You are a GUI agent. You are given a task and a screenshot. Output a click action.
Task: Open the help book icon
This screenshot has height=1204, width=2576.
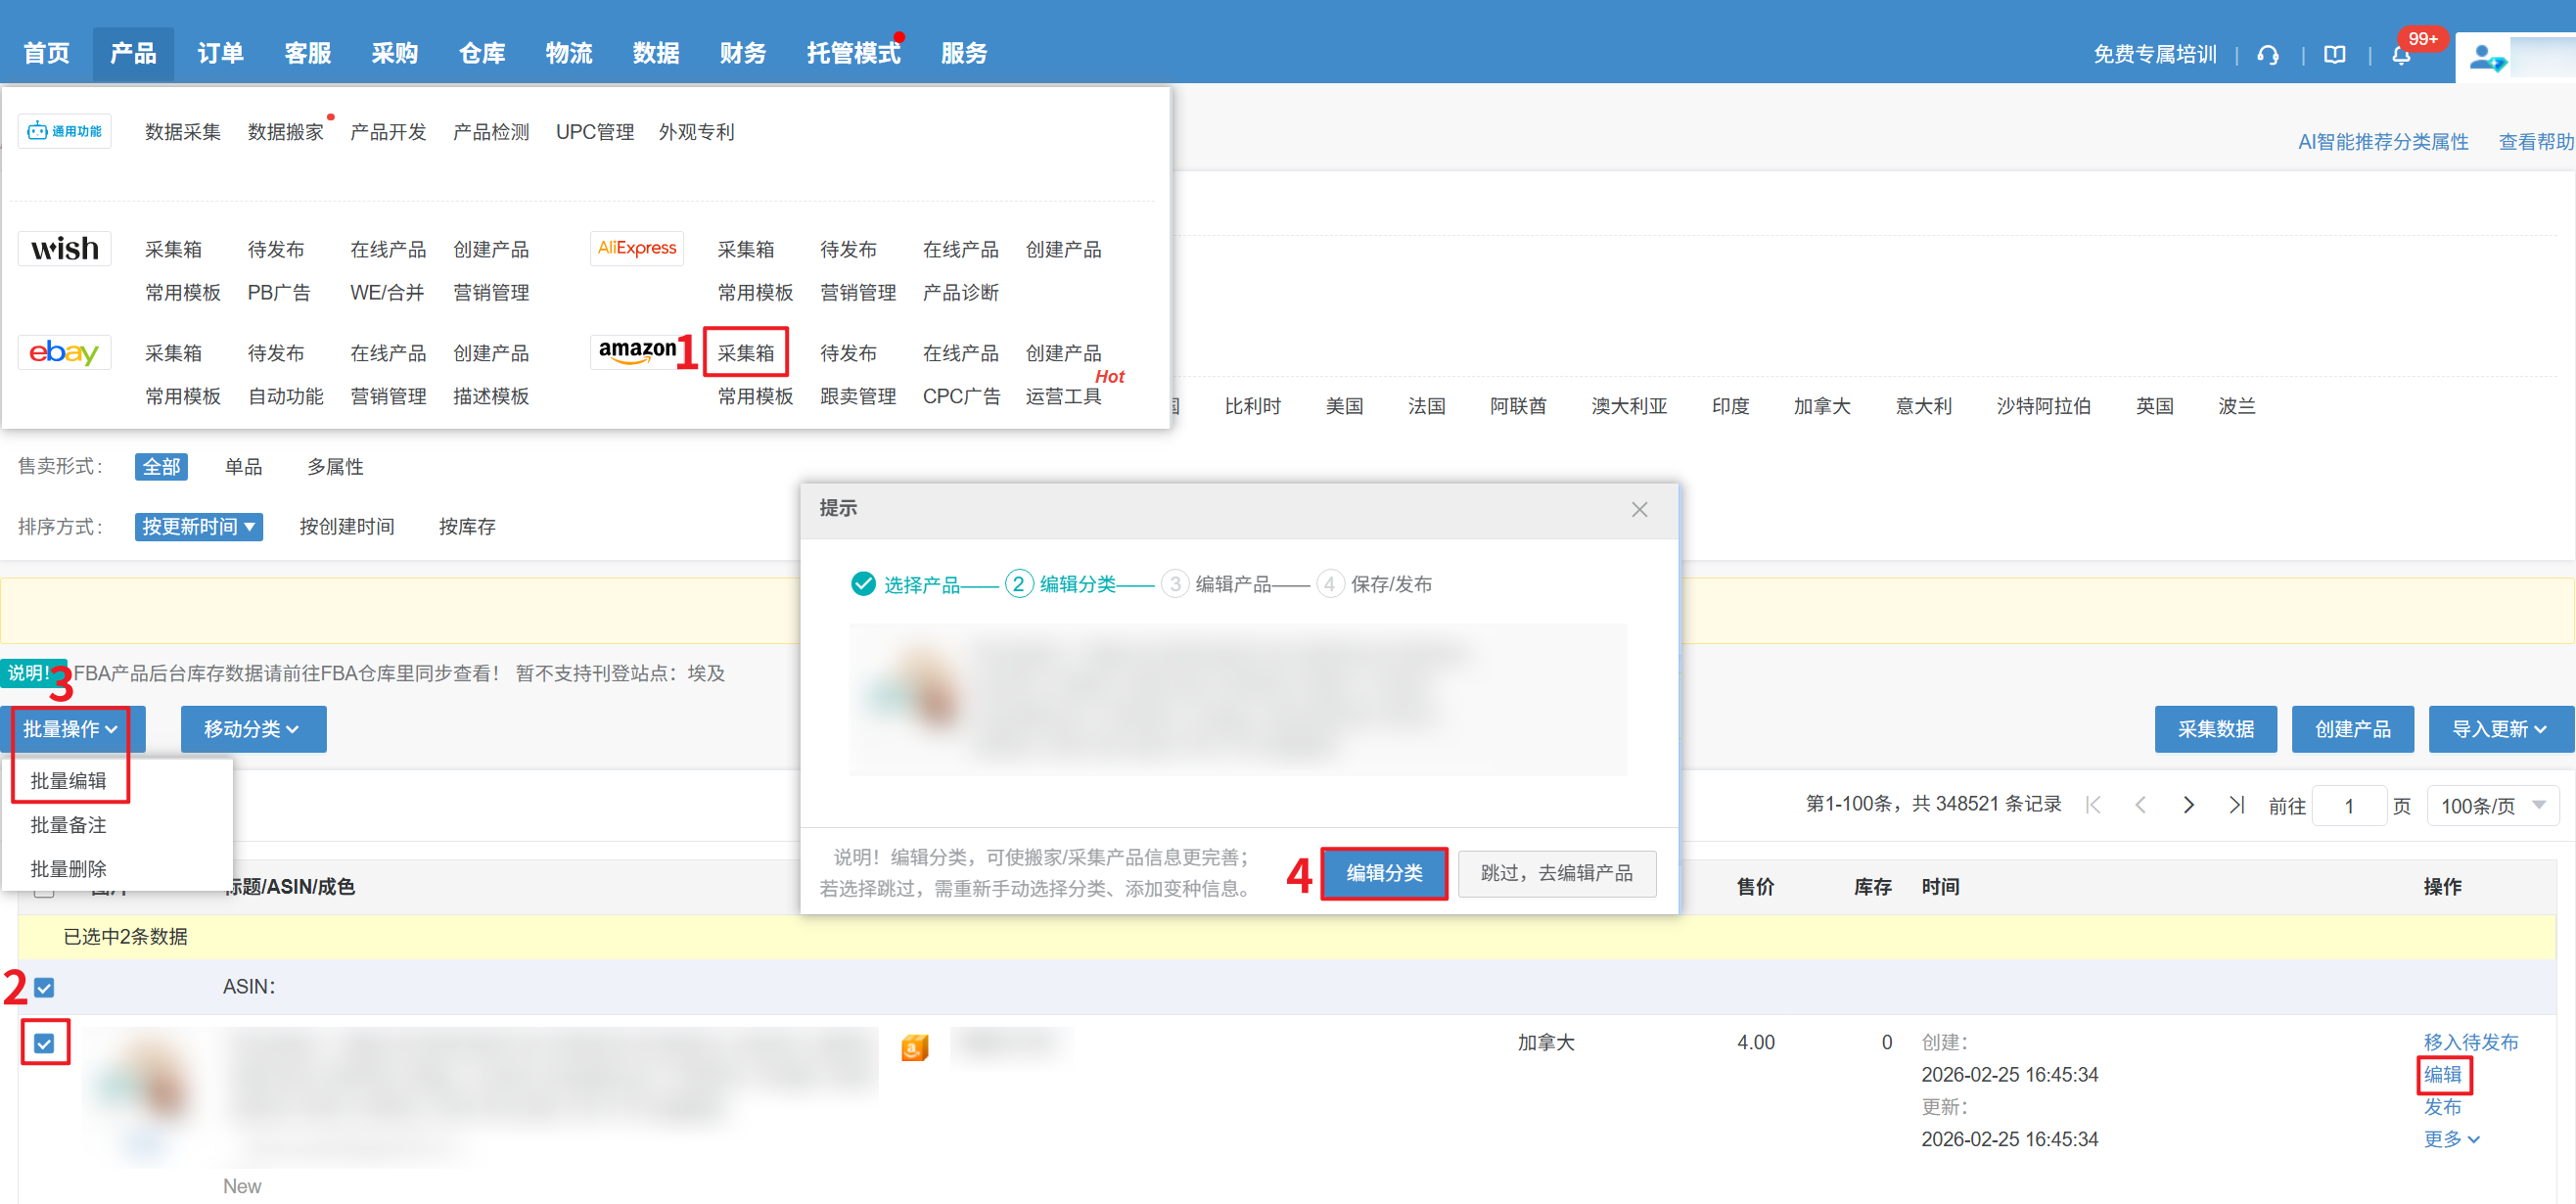2334,55
